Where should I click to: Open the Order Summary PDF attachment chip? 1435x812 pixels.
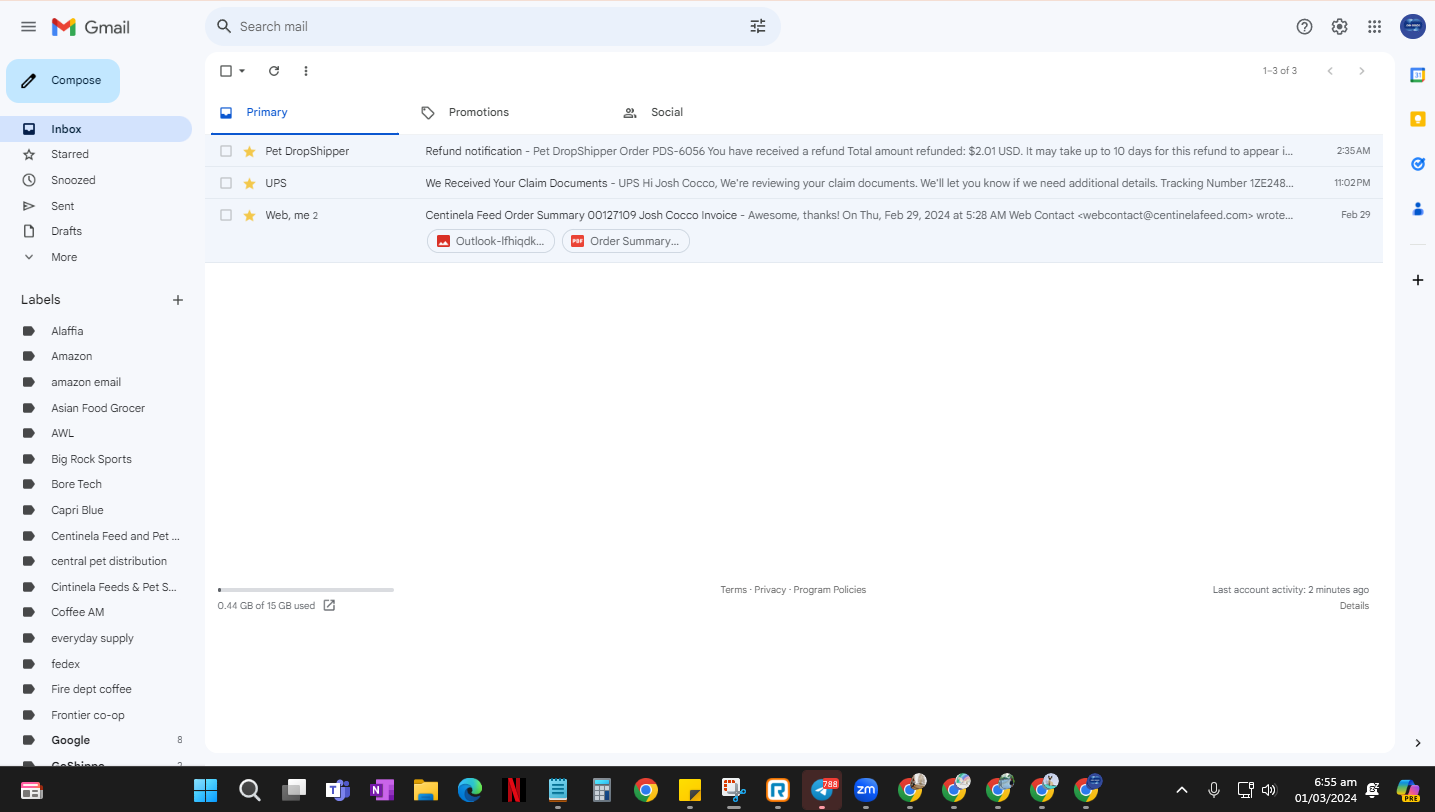(626, 241)
